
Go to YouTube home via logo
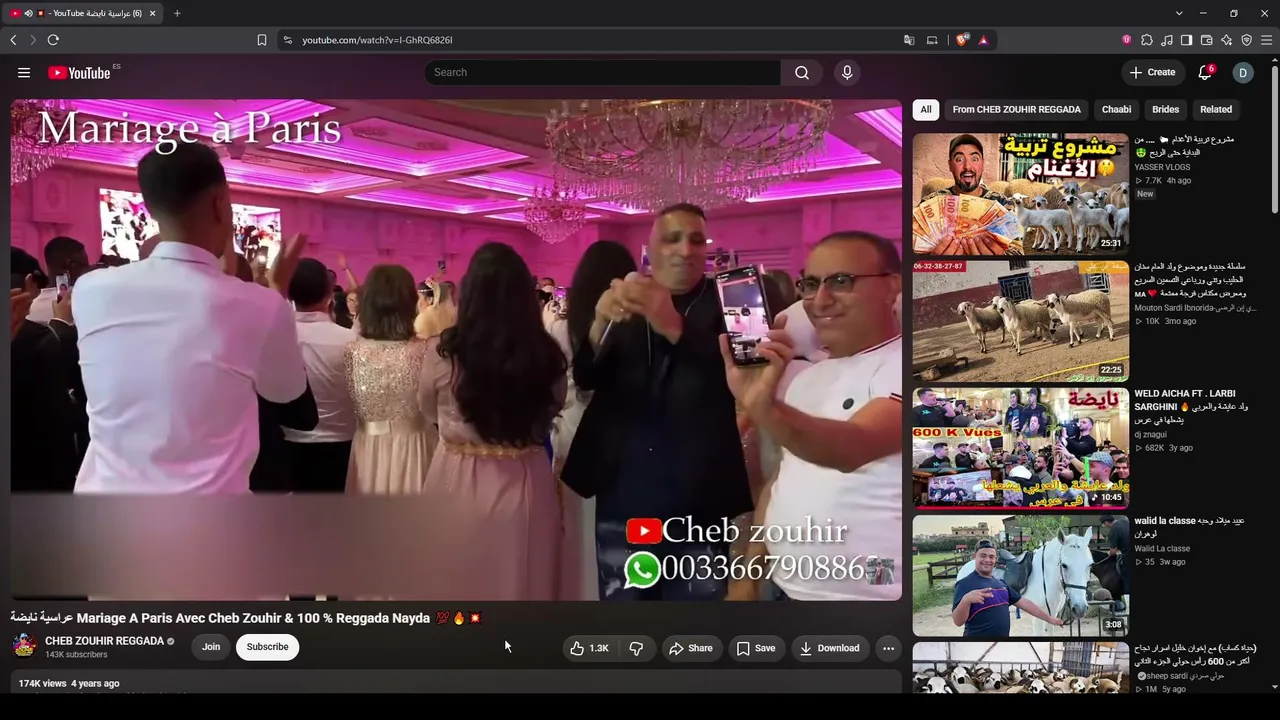coord(79,72)
